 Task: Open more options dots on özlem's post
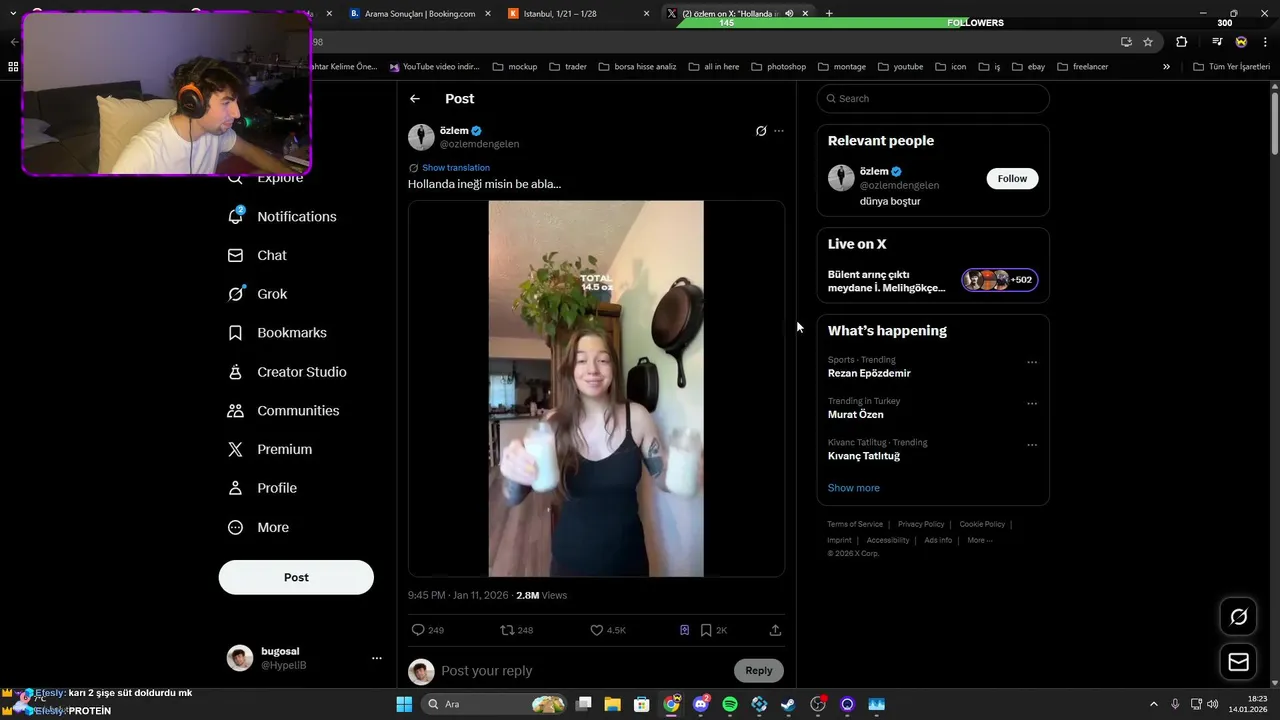(x=779, y=131)
